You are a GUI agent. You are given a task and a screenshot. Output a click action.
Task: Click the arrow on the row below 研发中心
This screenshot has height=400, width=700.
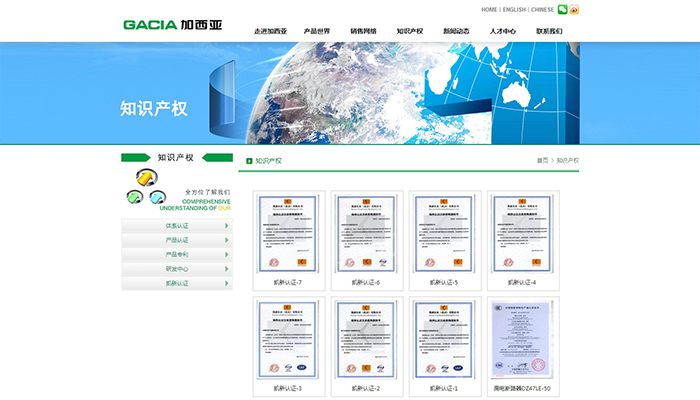click(226, 283)
